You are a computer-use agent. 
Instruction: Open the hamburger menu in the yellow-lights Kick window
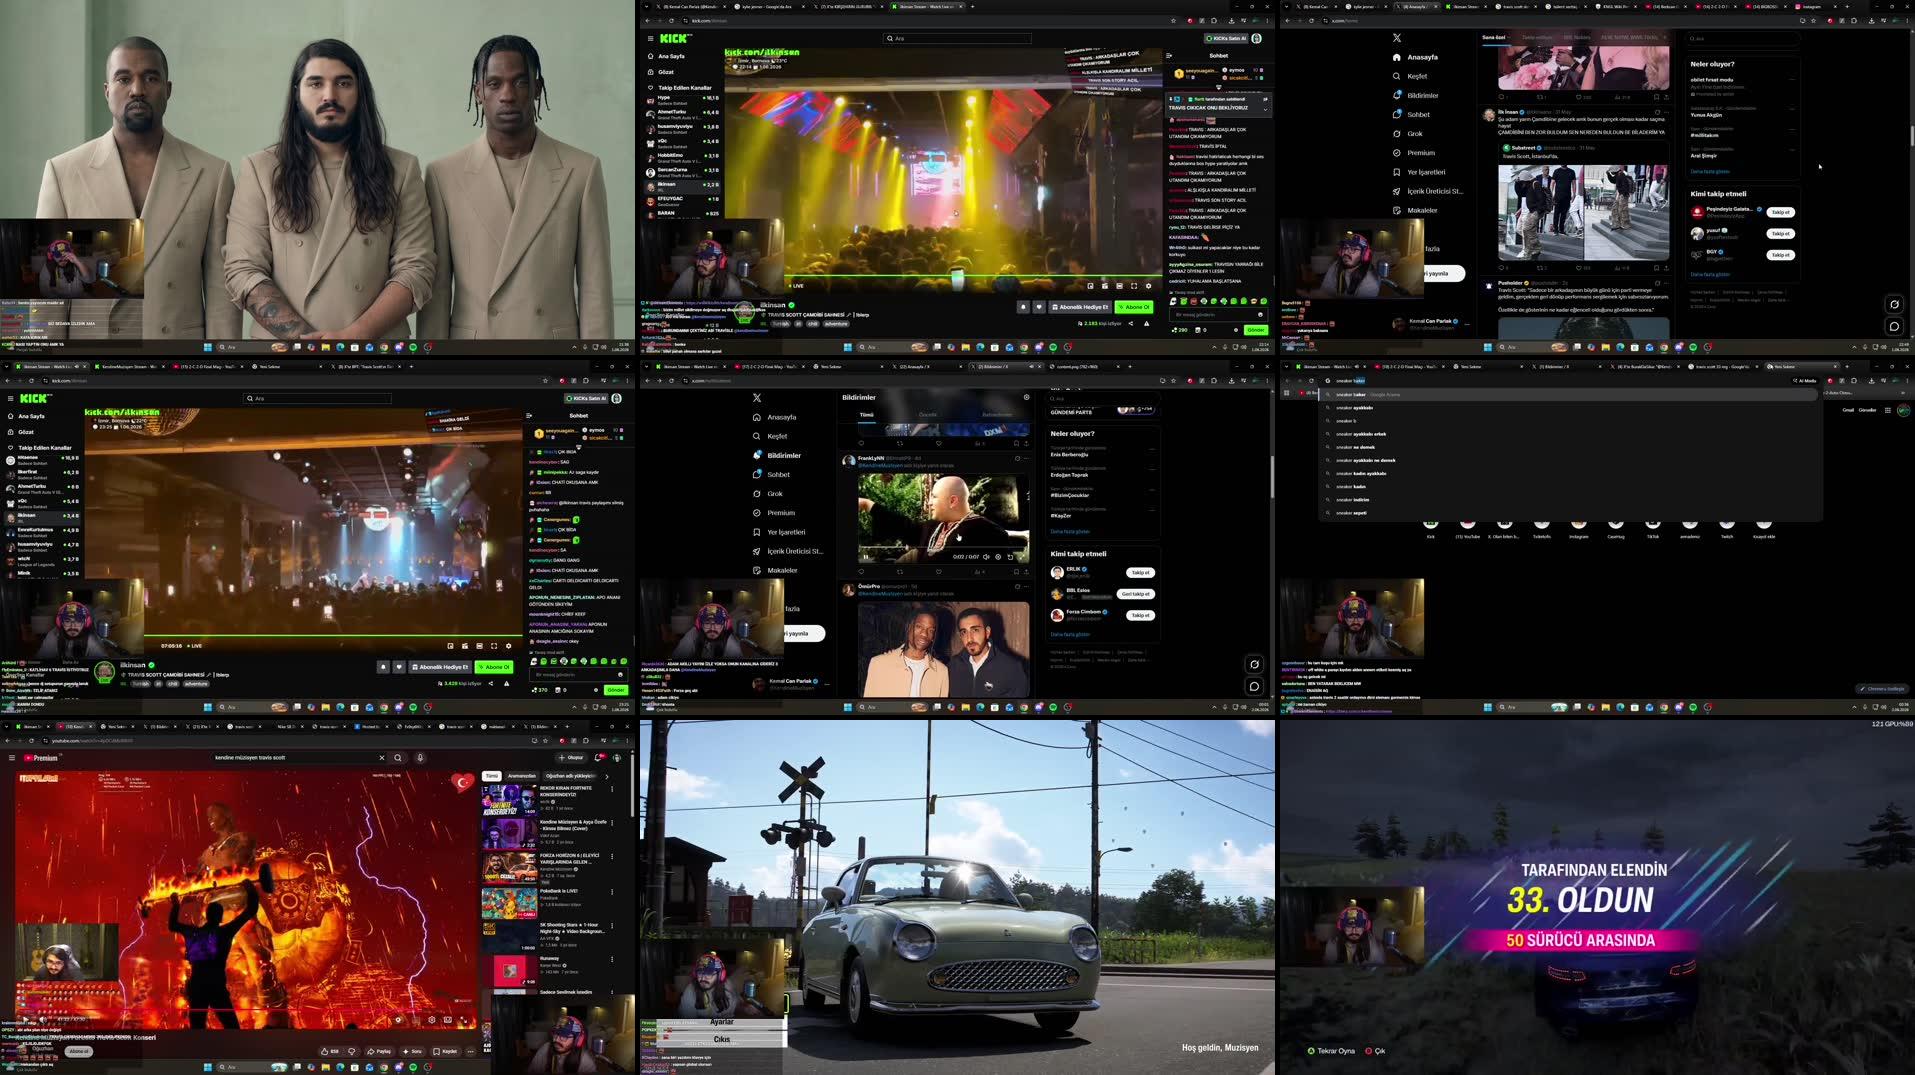click(650, 39)
